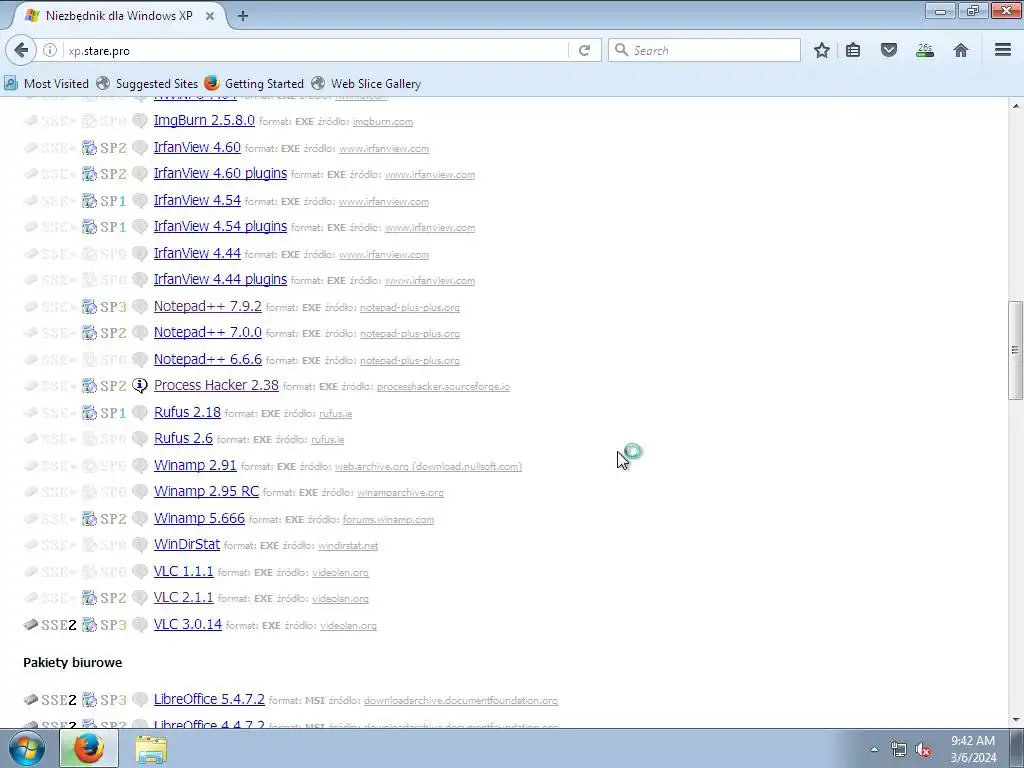This screenshot has width=1024, height=768.
Task: Visit downloadarchive.documentfoundation.org source link
Action: [460, 701]
